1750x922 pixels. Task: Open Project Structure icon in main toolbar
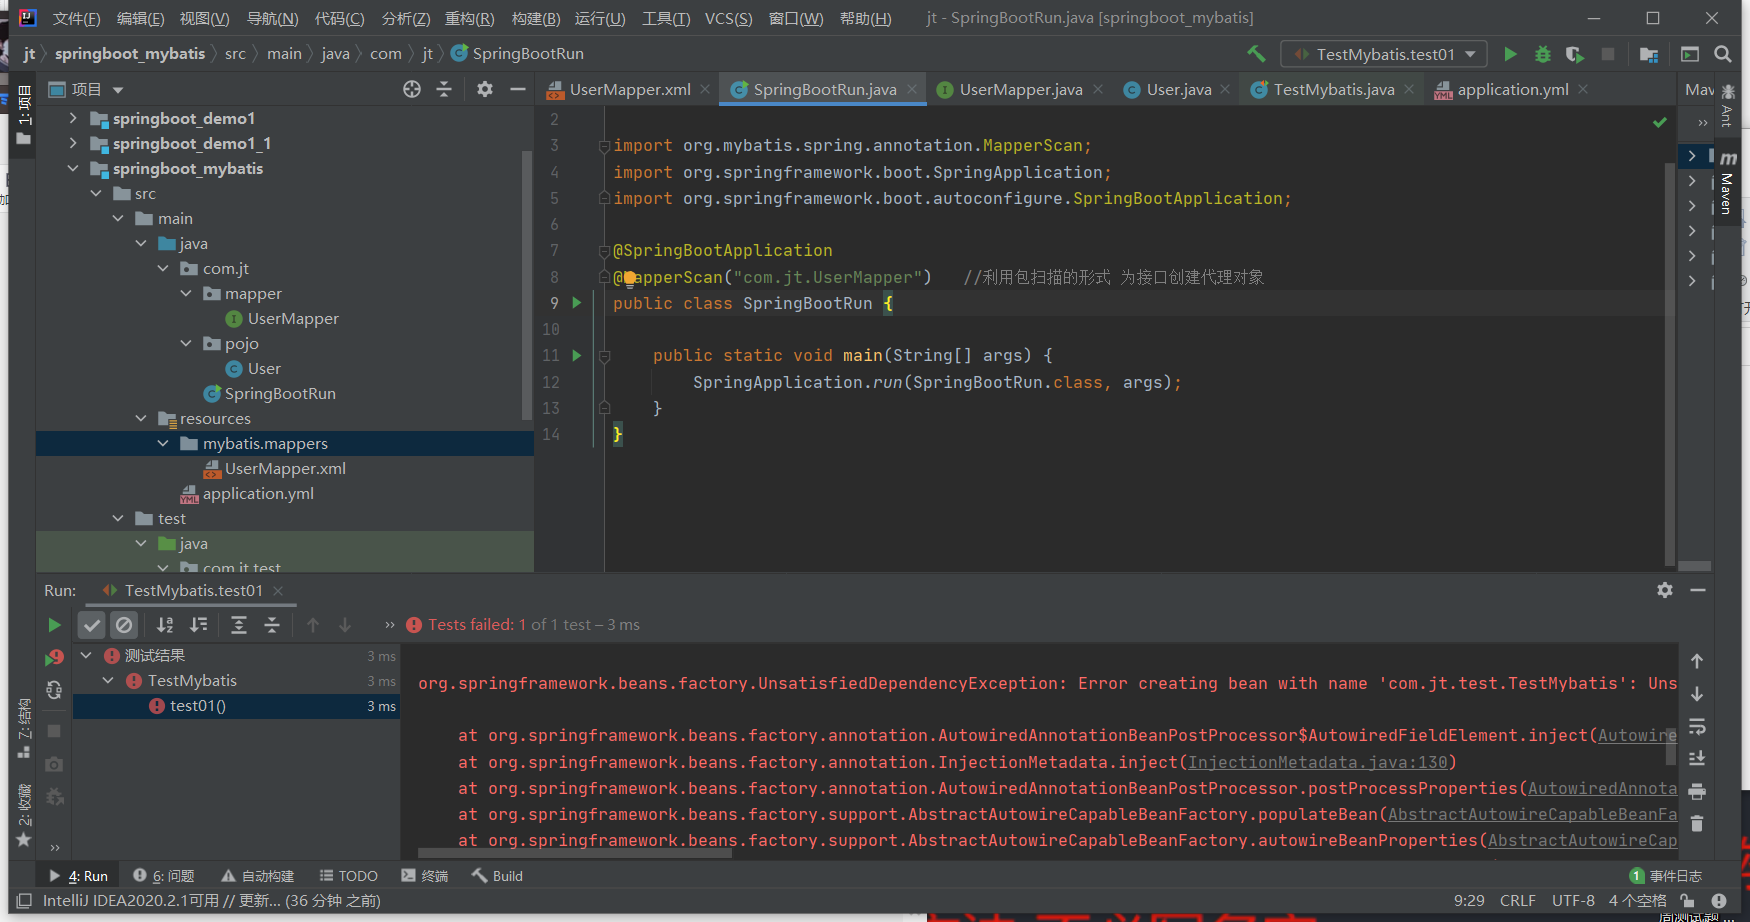1649,54
